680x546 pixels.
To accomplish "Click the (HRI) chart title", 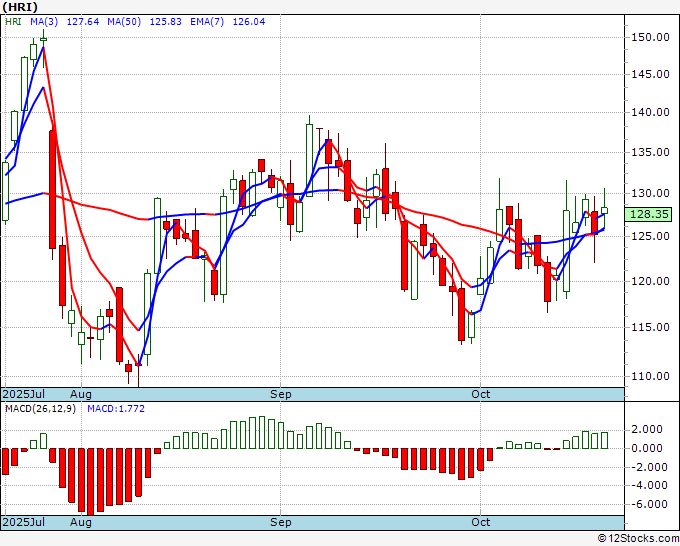I will 20,7.
